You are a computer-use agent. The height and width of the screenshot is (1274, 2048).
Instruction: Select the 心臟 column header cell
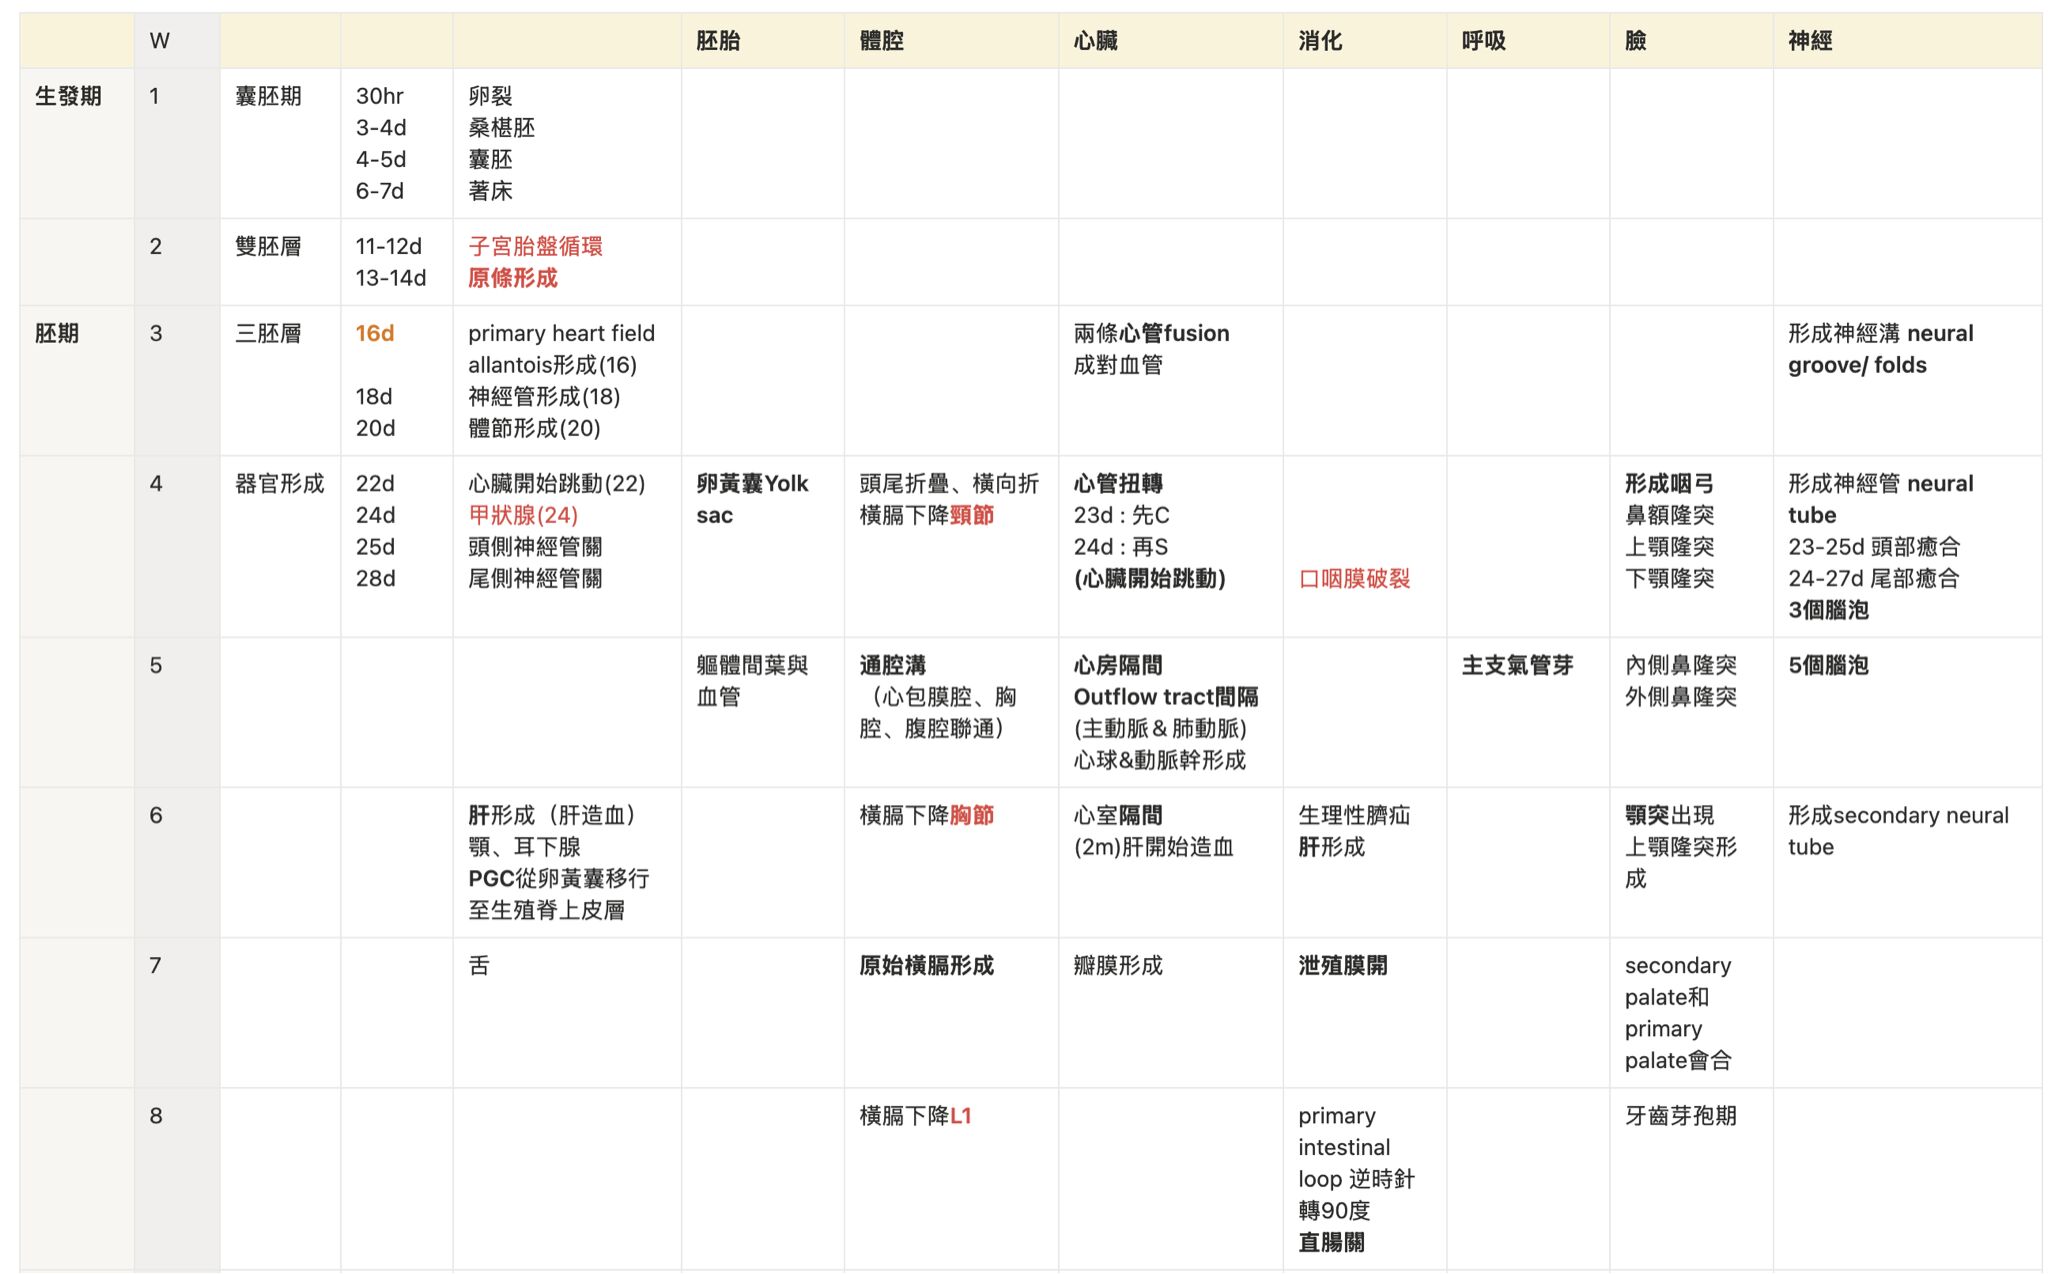click(x=1095, y=41)
